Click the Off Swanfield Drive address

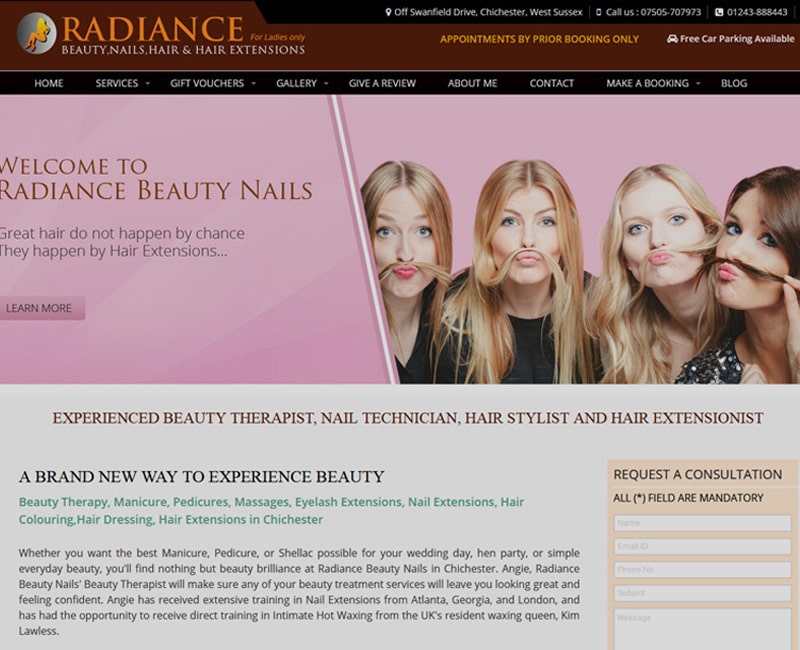(488, 12)
